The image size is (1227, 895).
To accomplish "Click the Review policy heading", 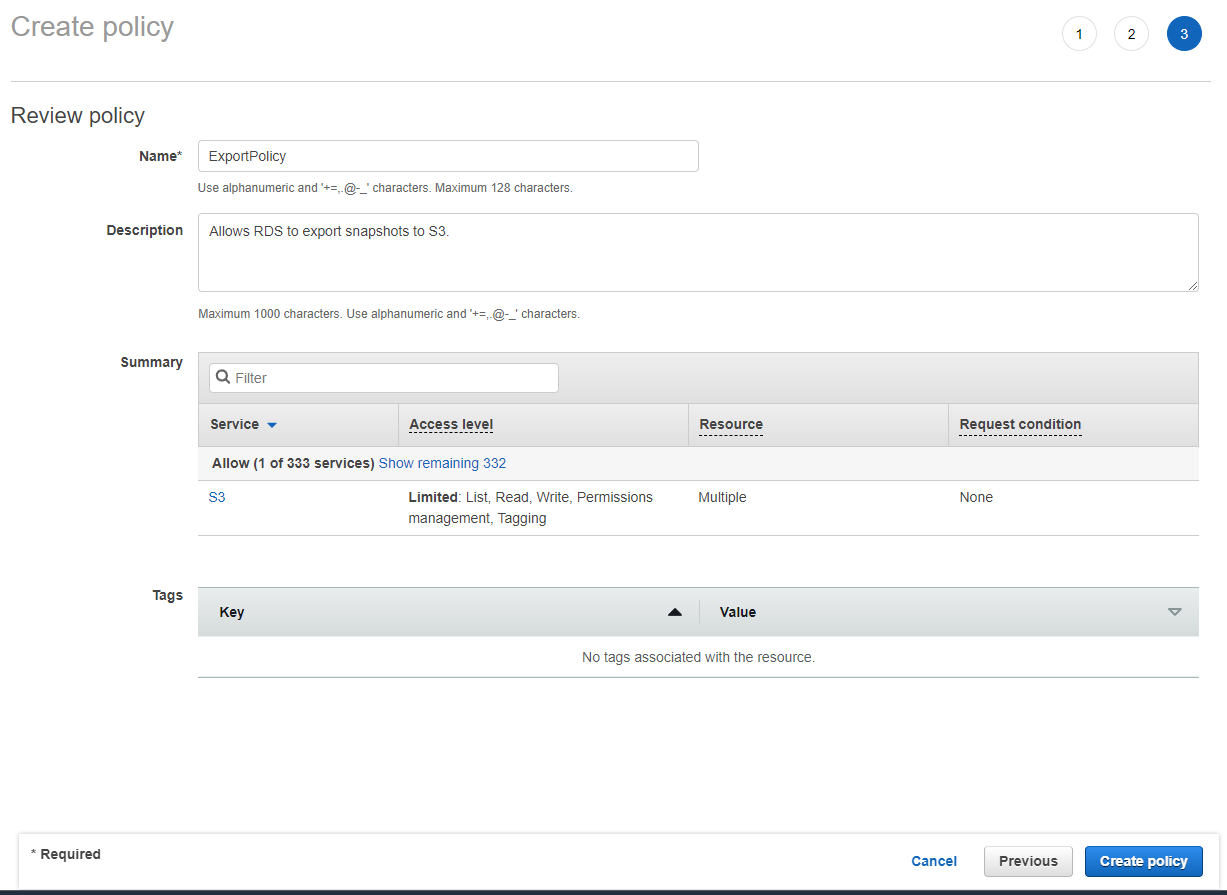I will pyautogui.click(x=78, y=116).
